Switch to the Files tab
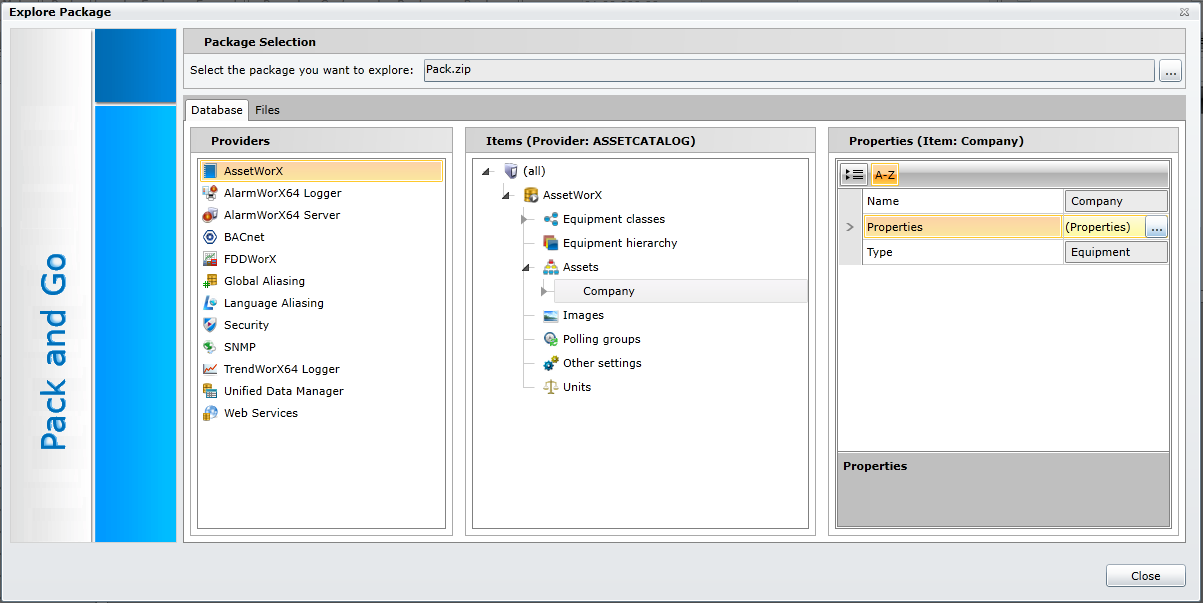 click(x=267, y=110)
